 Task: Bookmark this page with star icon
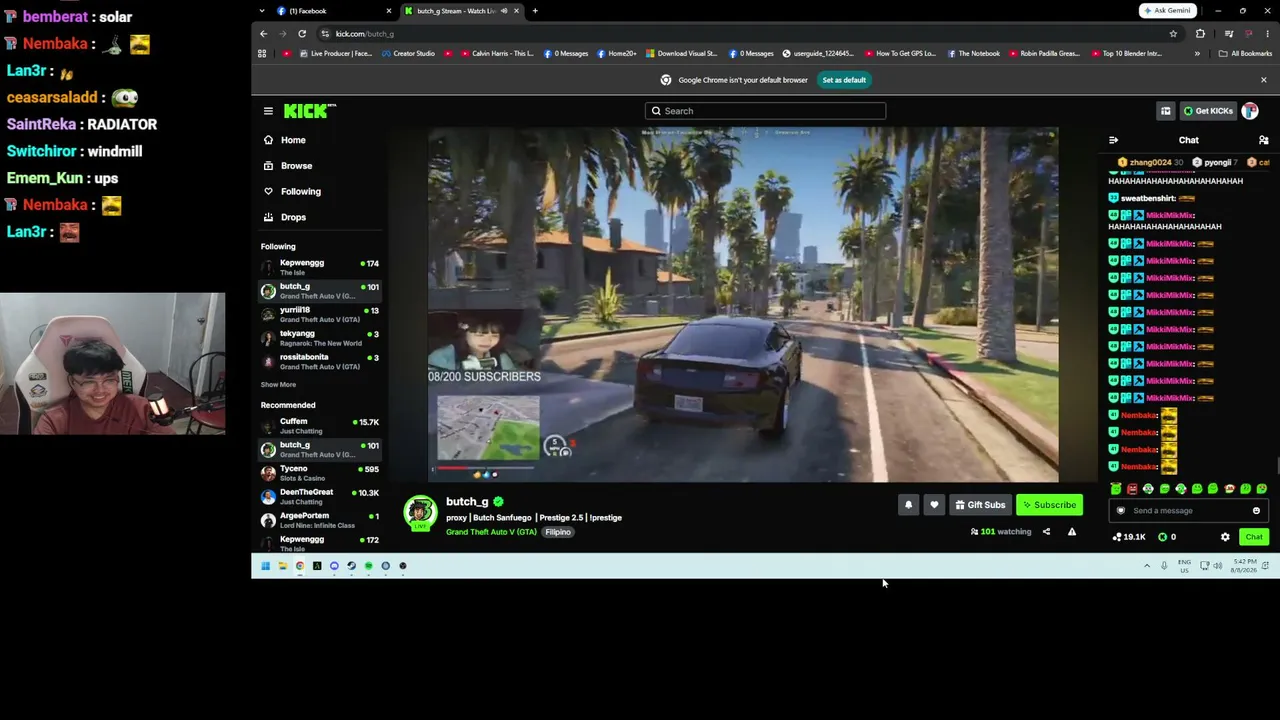[1173, 34]
